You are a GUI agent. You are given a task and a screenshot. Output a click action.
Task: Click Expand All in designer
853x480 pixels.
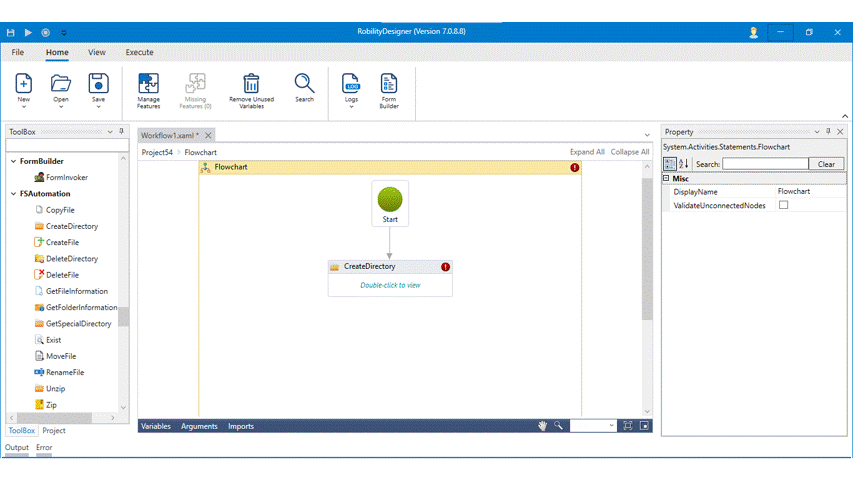click(587, 152)
